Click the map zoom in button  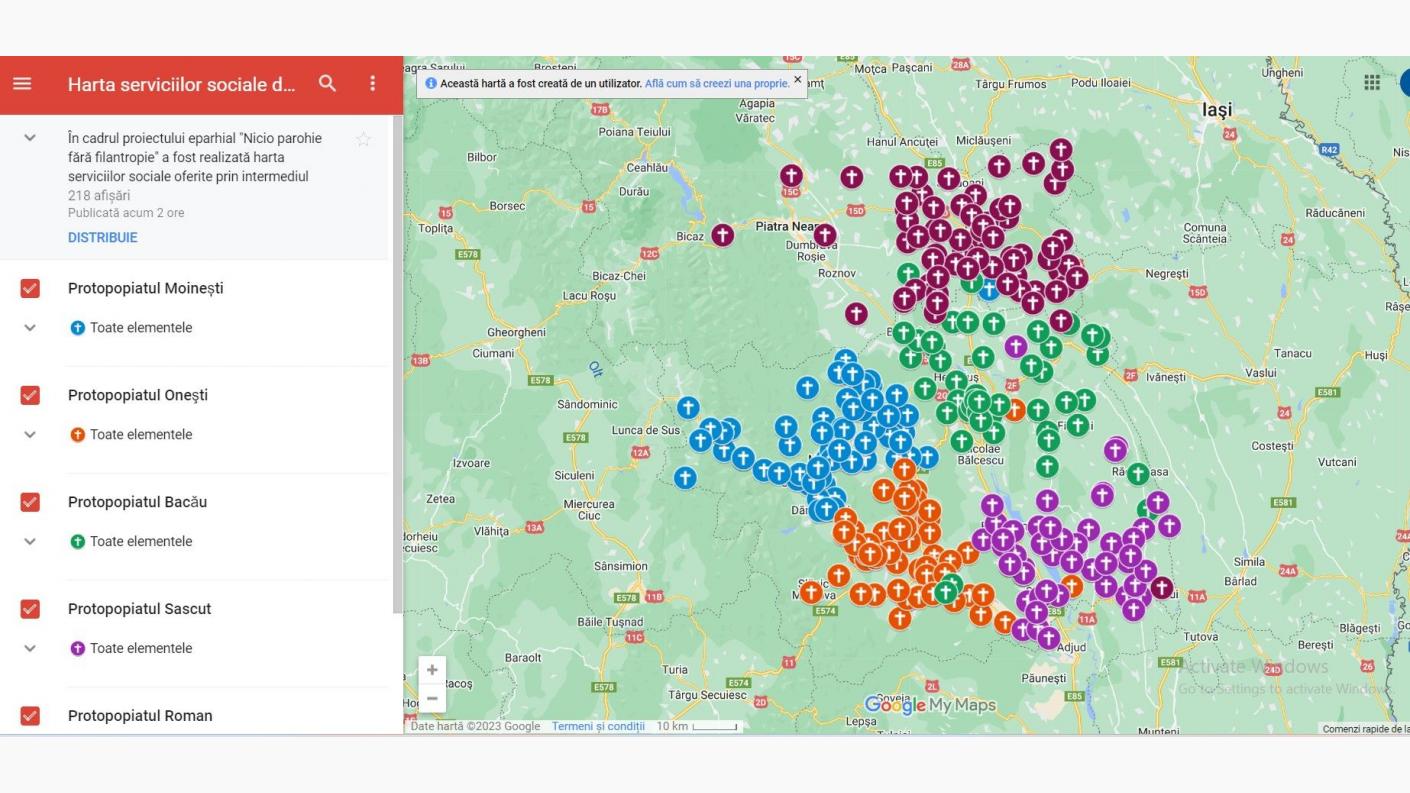tap(431, 668)
